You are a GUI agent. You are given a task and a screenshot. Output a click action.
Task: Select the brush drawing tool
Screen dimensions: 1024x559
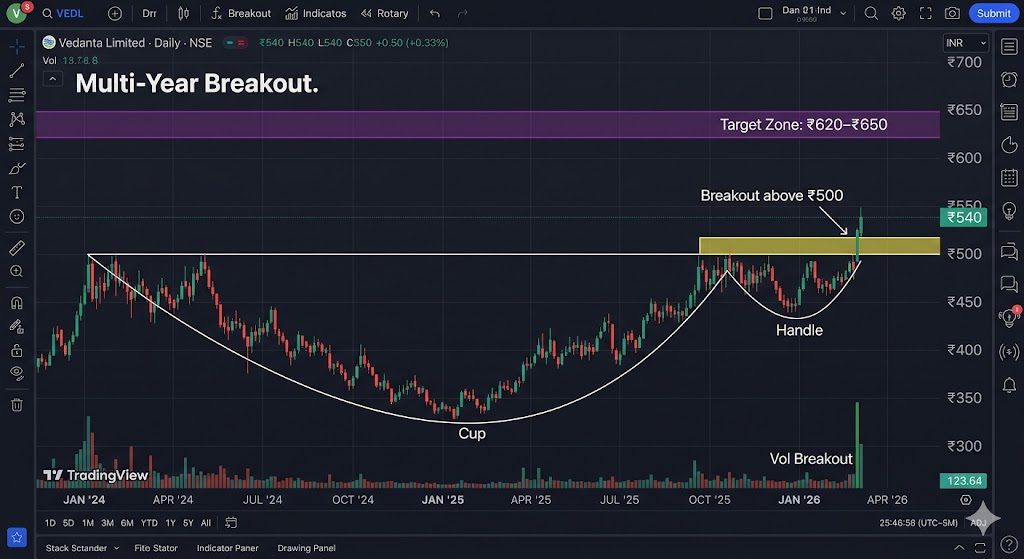17,168
